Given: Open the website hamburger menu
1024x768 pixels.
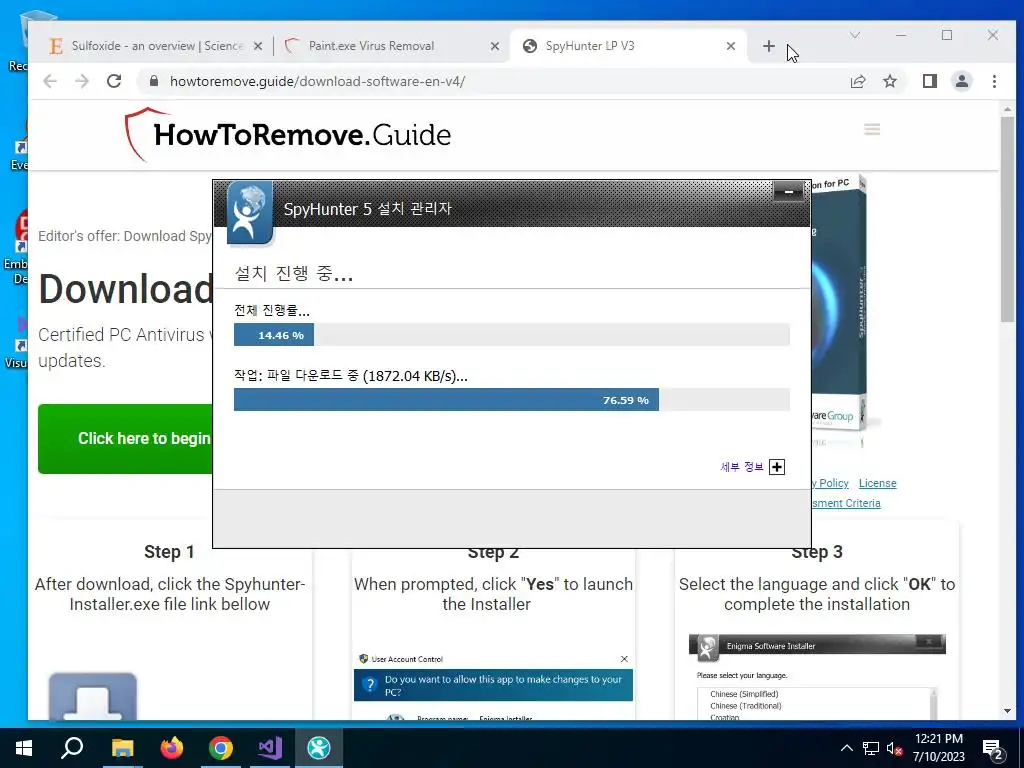Looking at the screenshot, I should point(872,129).
